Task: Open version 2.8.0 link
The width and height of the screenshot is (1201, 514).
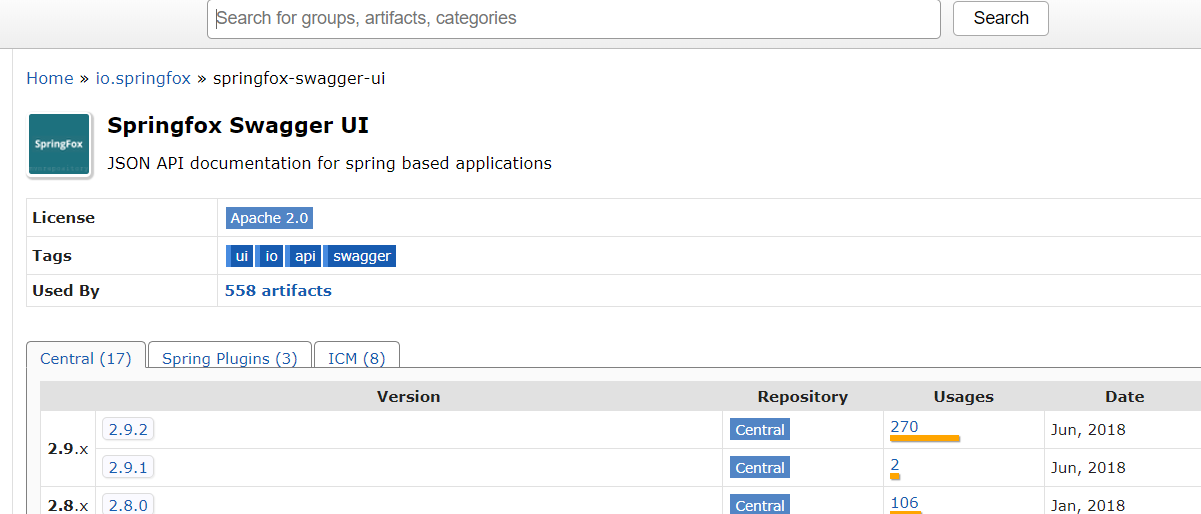Action: tap(128, 505)
